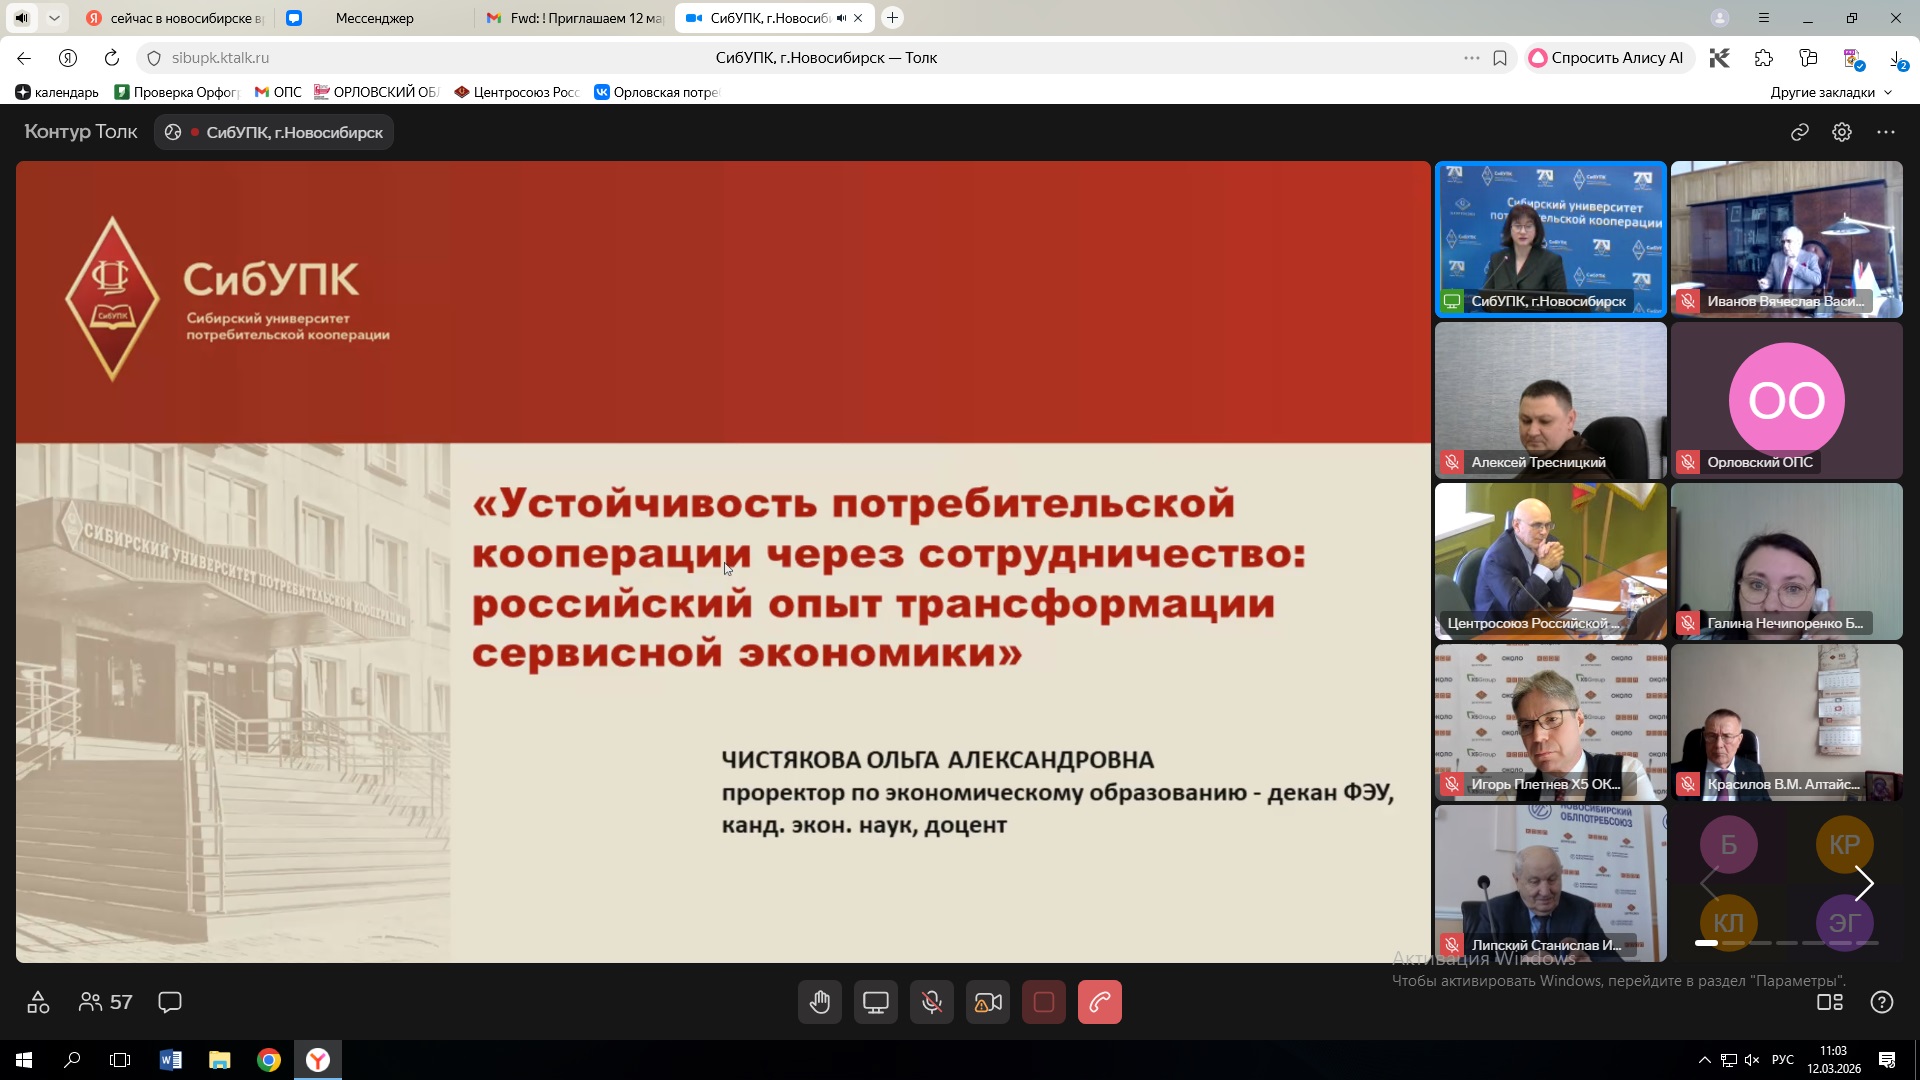Click the СибУПК room name button
The image size is (1920, 1080).
pyautogui.click(x=274, y=132)
